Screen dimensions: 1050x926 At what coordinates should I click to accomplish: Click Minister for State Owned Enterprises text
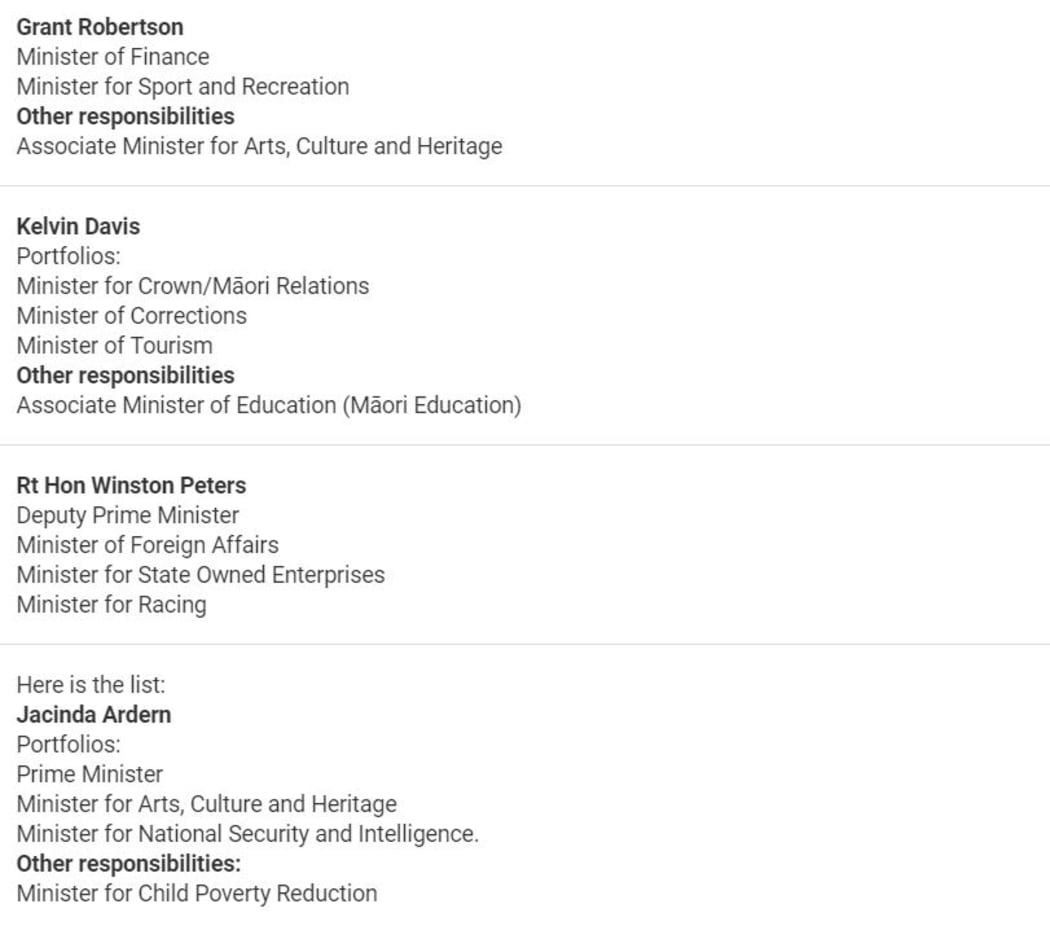[201, 575]
